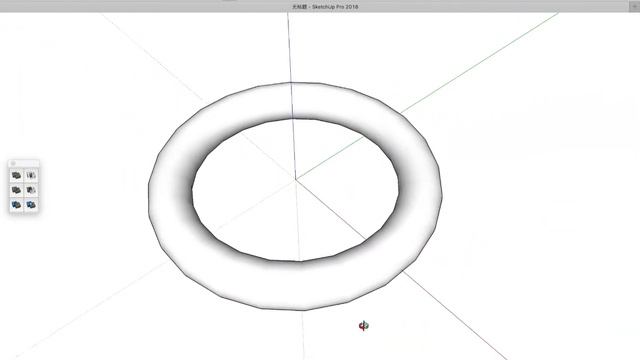Select the Outer Shell solid tool
640x360 pixels.
tap(16, 176)
